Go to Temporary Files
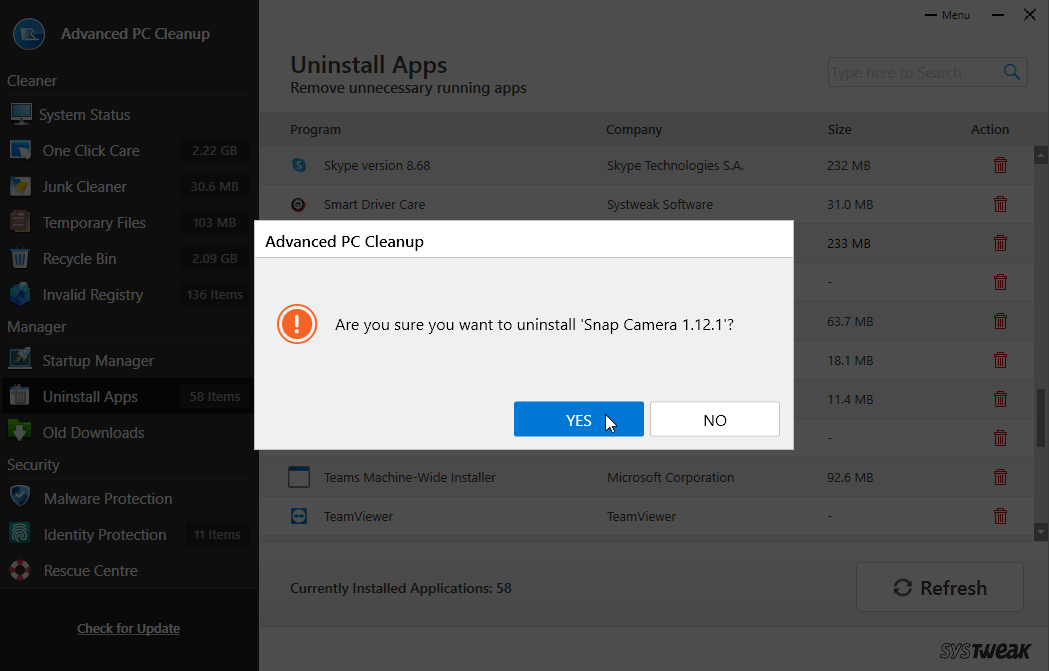The image size is (1049, 671). coord(93,223)
